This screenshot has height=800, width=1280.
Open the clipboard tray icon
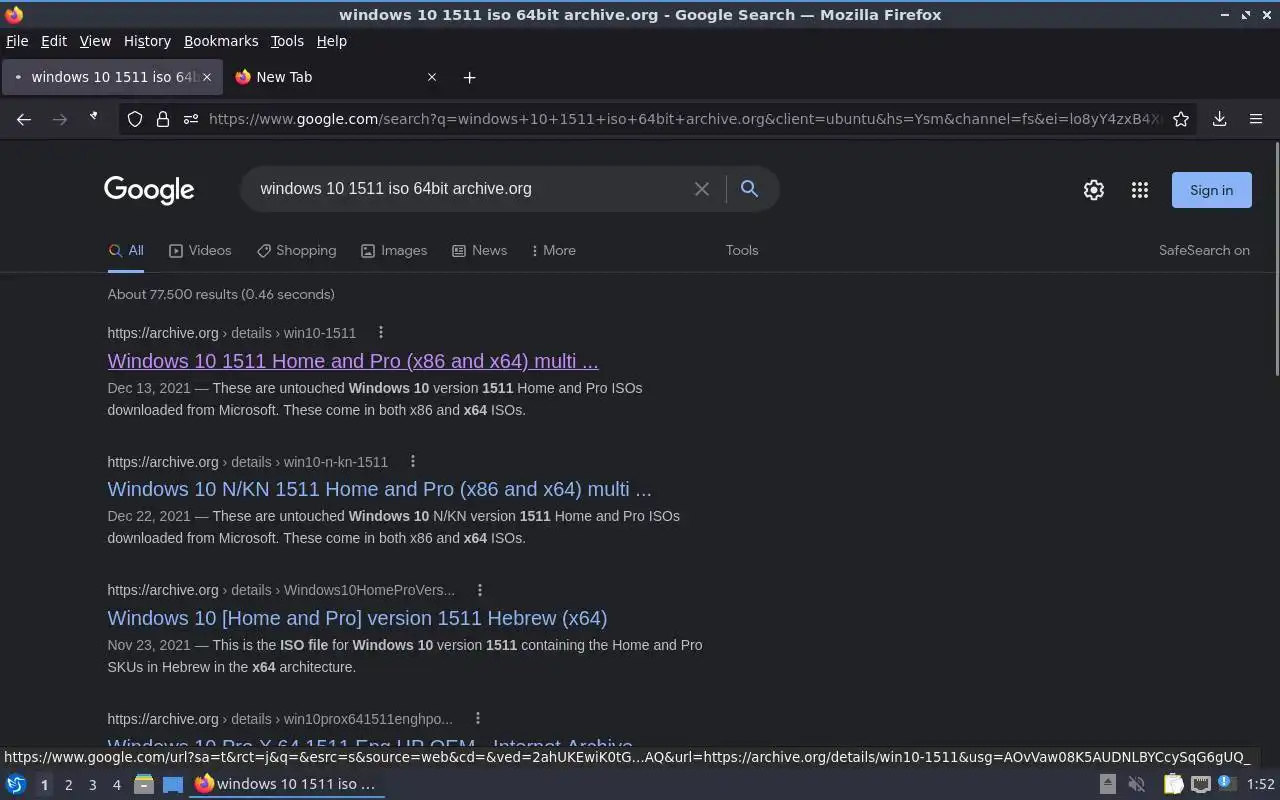tap(1173, 784)
